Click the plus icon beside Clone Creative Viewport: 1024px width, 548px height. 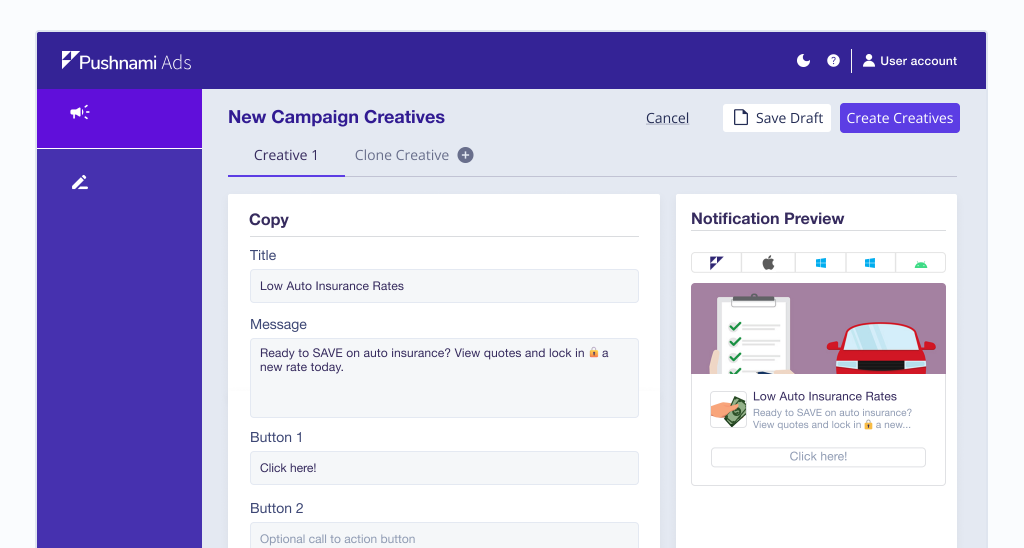(x=465, y=155)
